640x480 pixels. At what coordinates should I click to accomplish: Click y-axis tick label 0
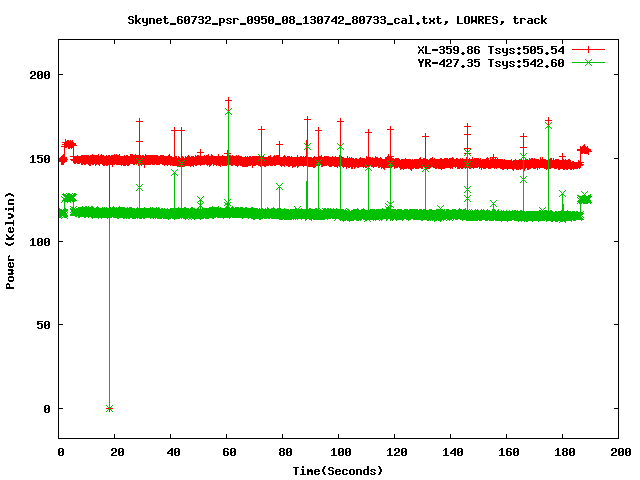point(47,409)
